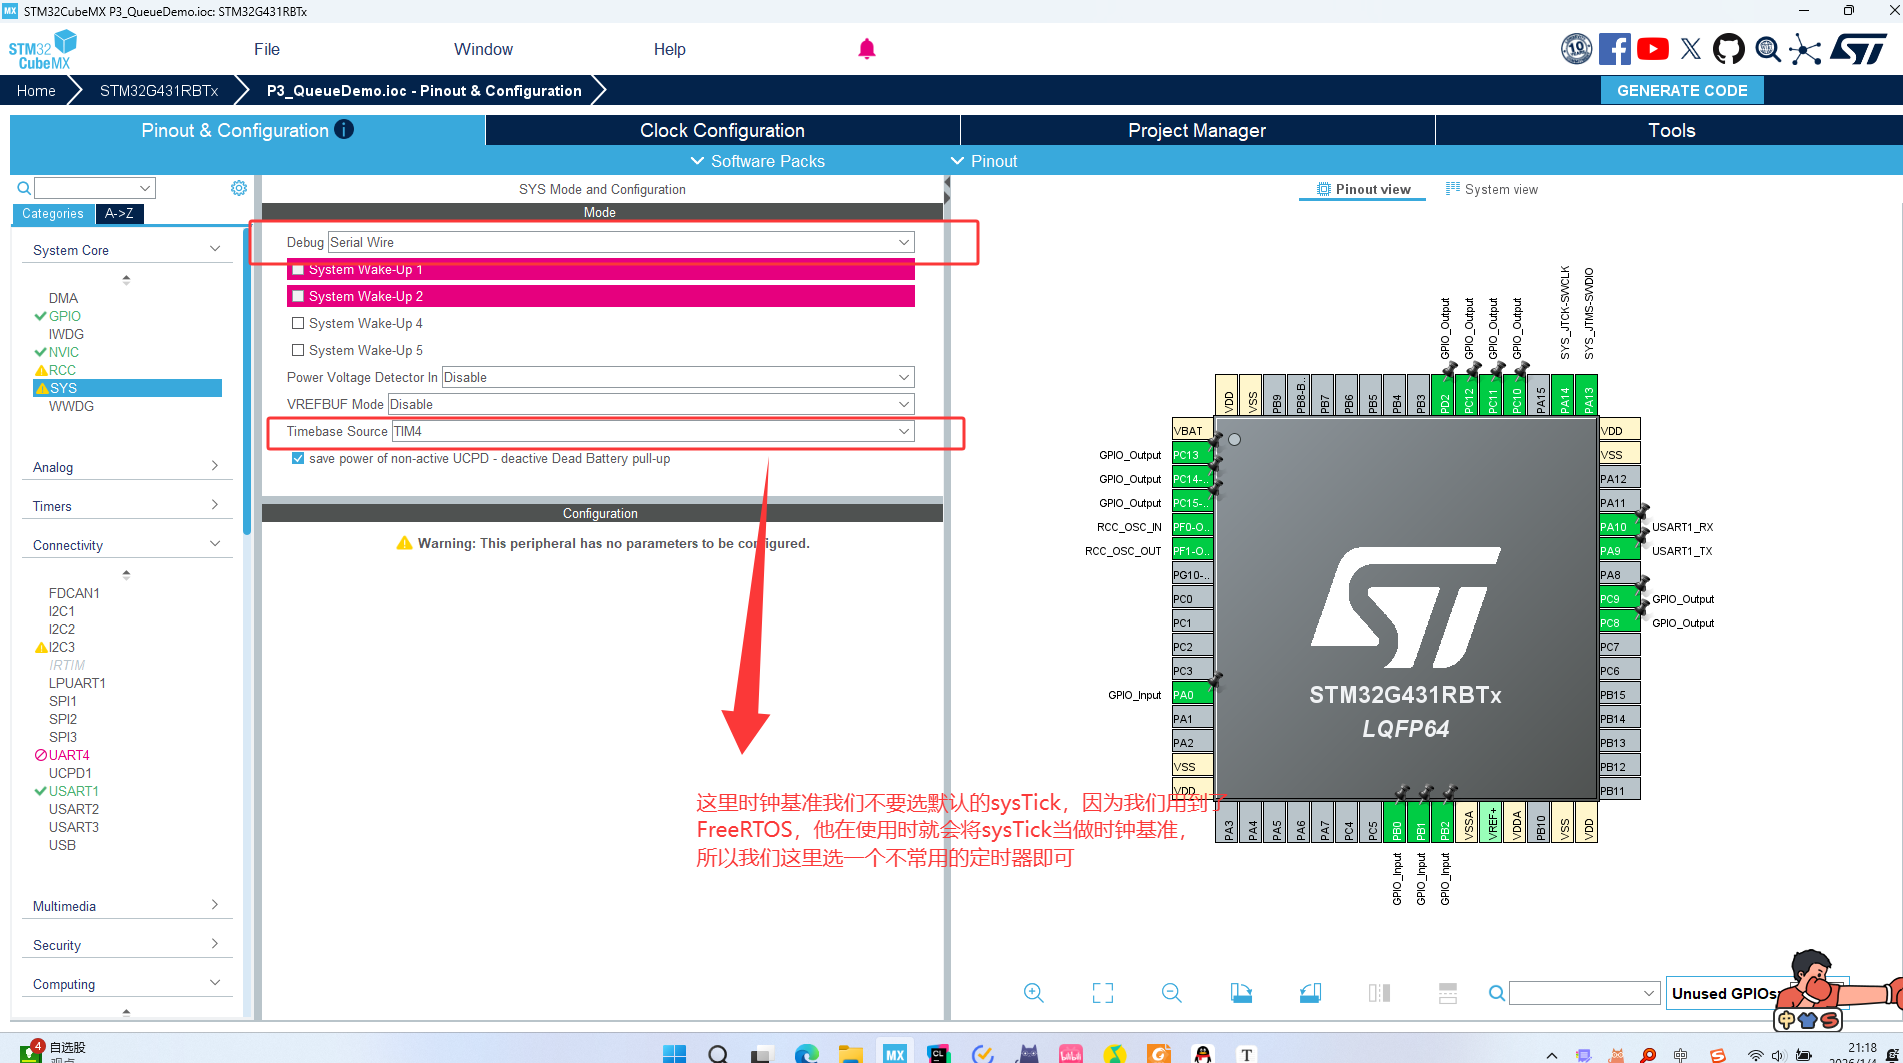Collapse the System Core category
This screenshot has height=1063, width=1903.
pyautogui.click(x=126, y=250)
